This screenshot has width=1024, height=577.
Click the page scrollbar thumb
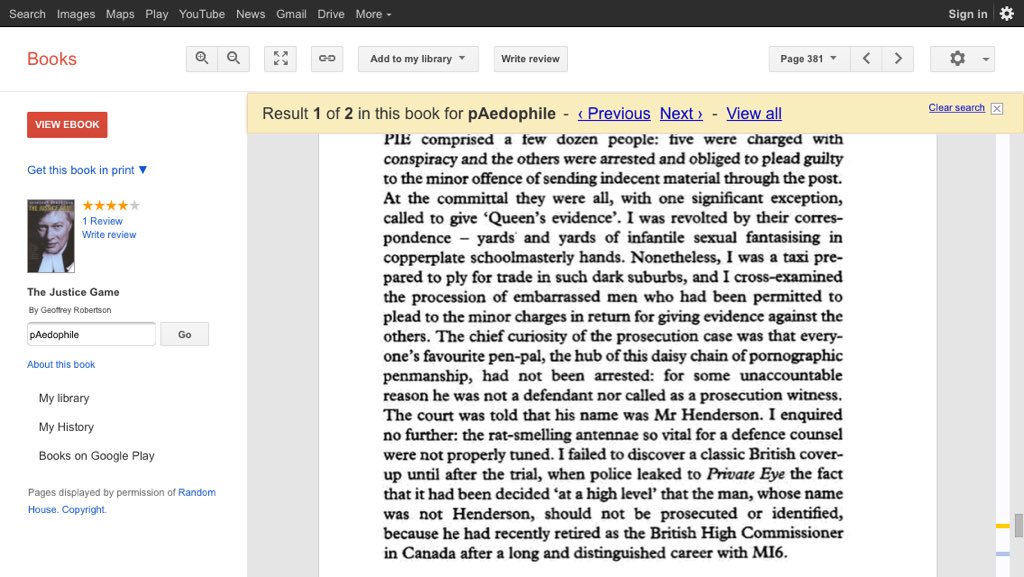[x=1018, y=525]
